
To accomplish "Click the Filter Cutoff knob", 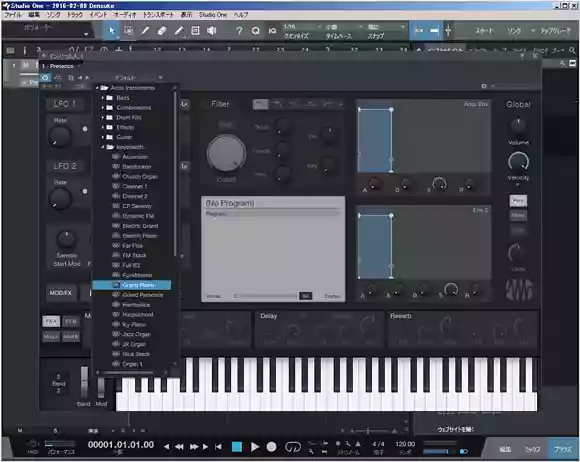I will (226, 154).
